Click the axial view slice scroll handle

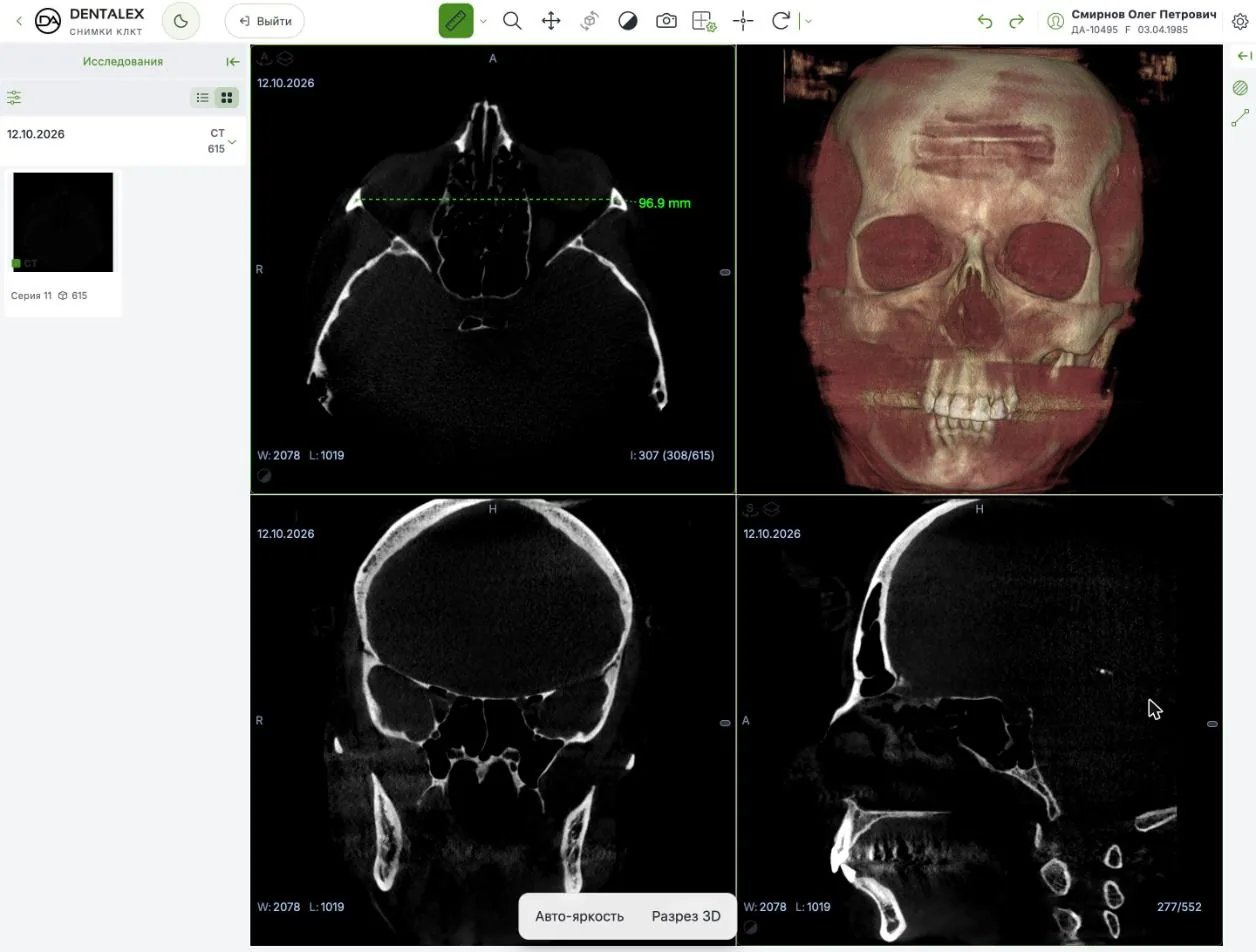[725, 272]
